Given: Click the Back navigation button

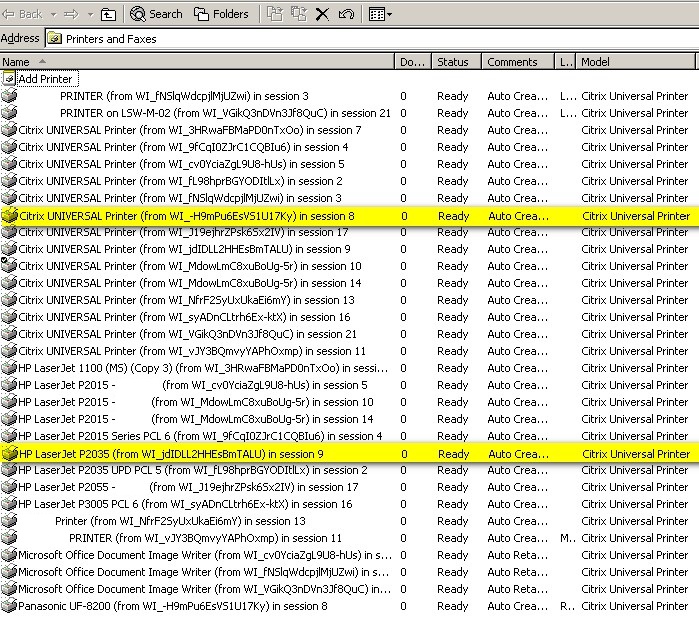Looking at the screenshot, I should click(23, 14).
